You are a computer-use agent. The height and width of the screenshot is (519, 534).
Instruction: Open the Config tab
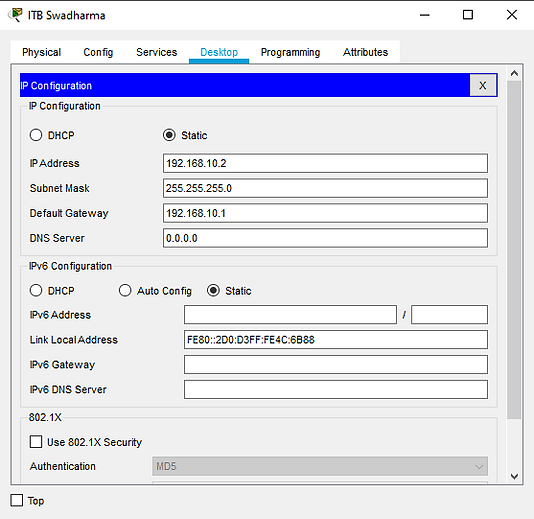tap(98, 52)
